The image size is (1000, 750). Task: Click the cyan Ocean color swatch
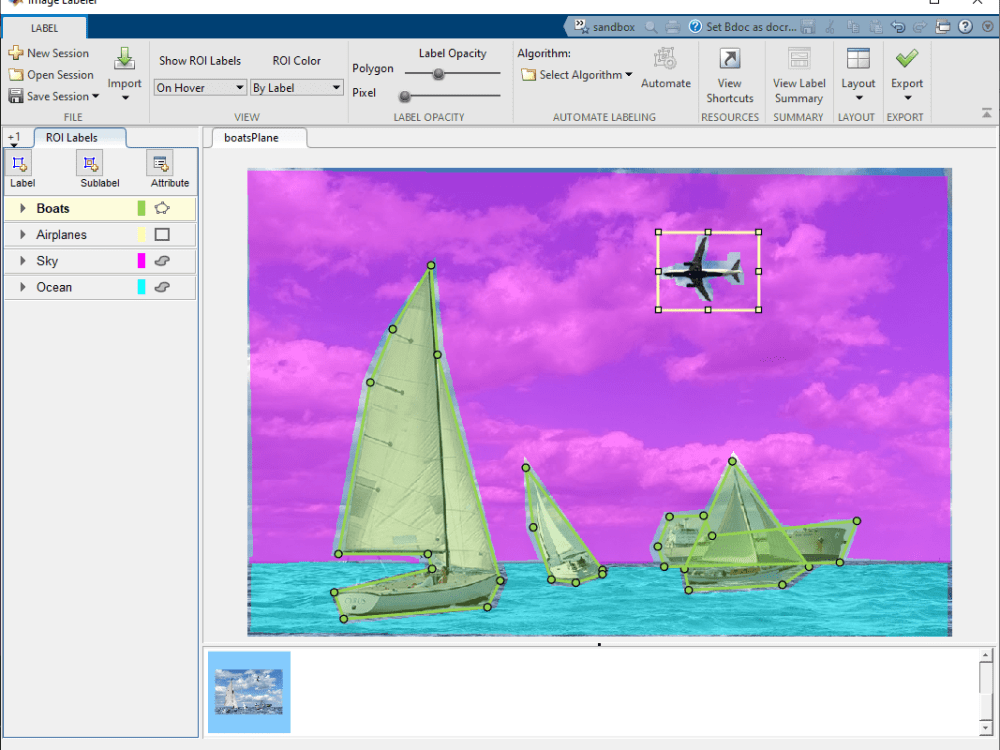click(142, 286)
